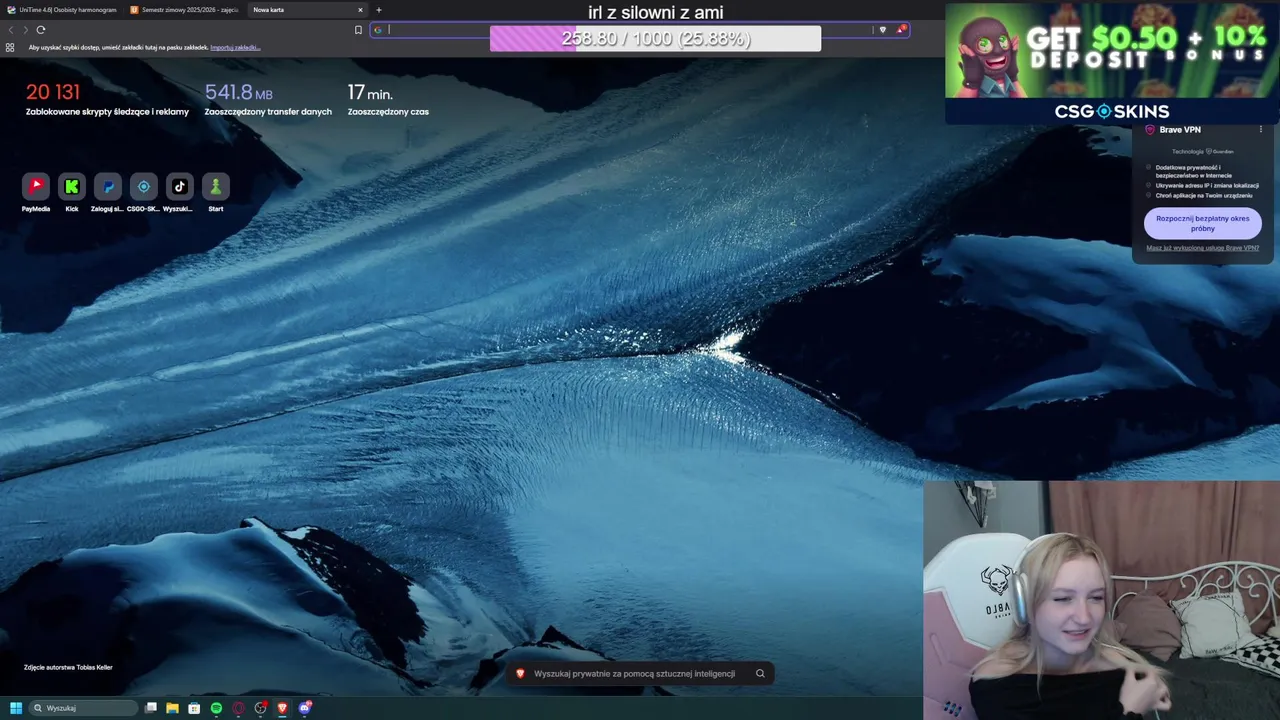Click the 'Zaoszczędzony czas' label
This screenshot has height=720, width=1280.
tap(388, 112)
